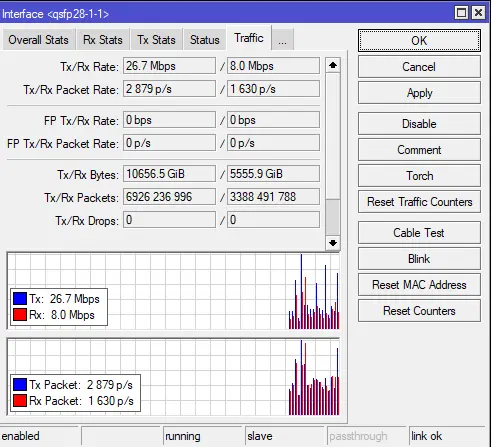Viewport: 492px width, 447px height.
Task: Click the vertical scrollbar thumb
Action: (332, 217)
